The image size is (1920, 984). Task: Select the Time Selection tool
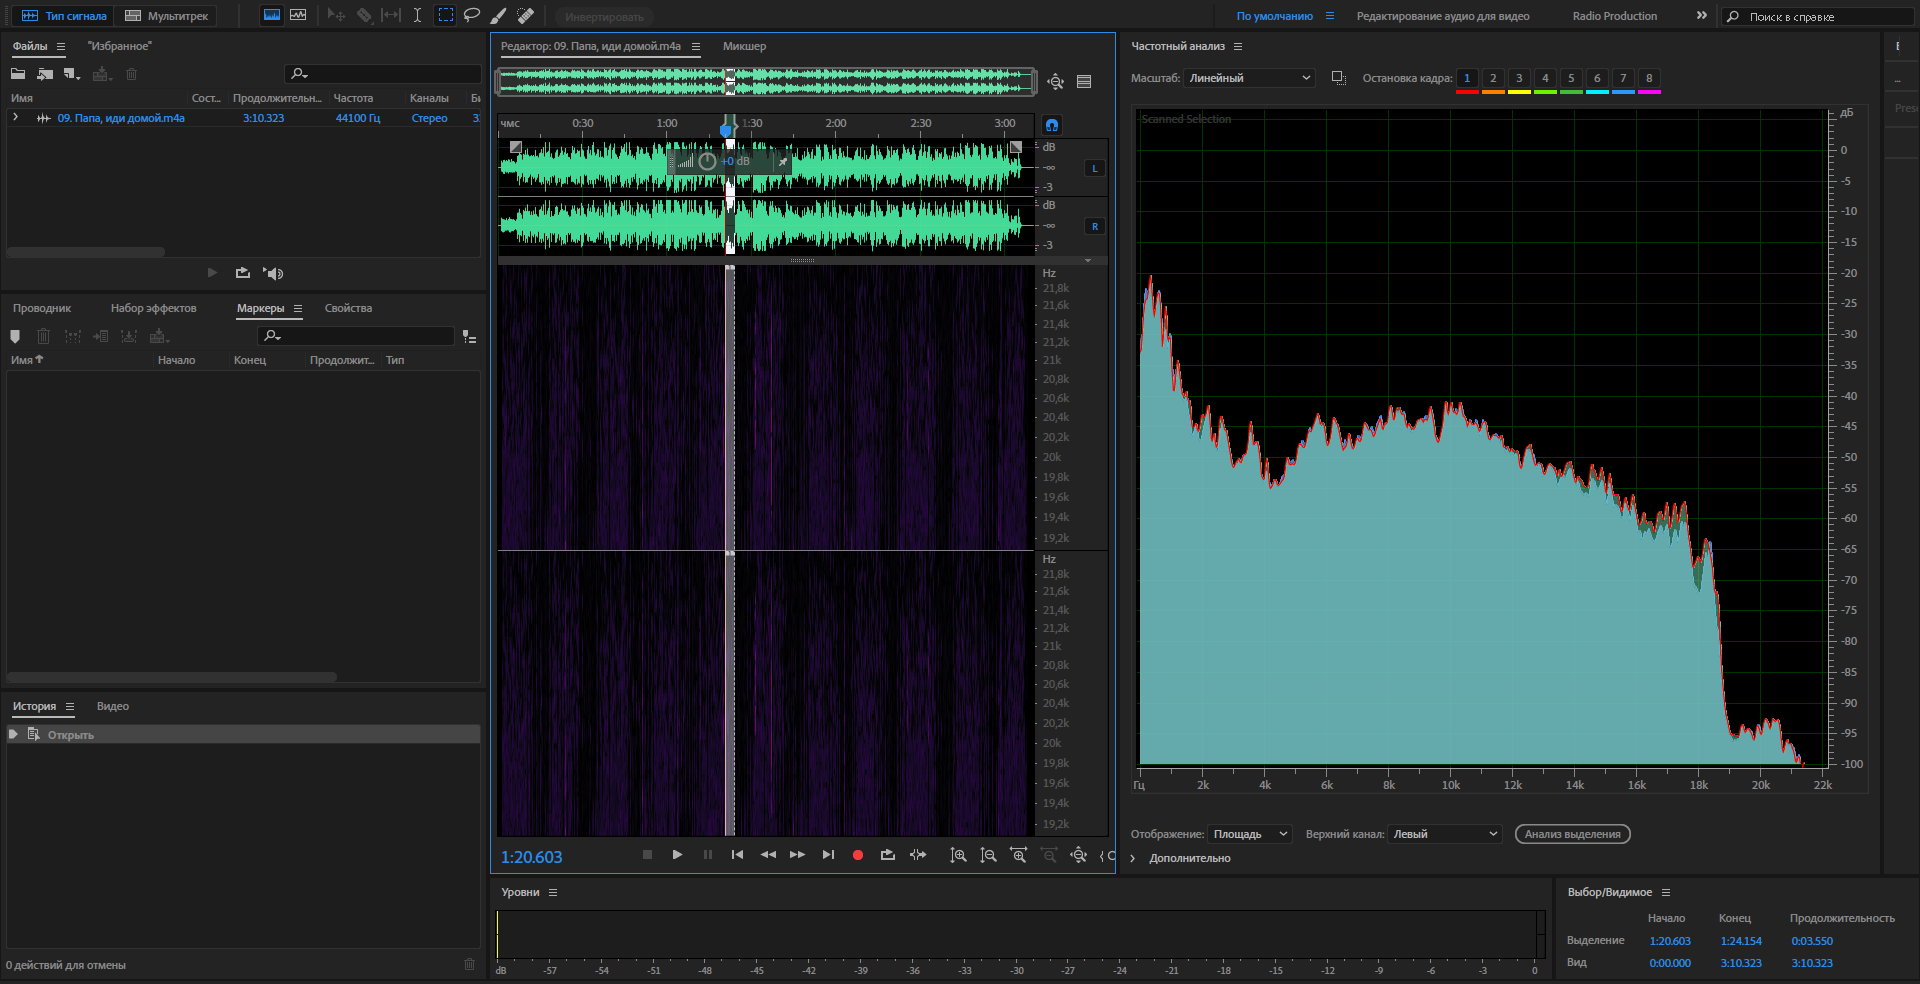click(417, 15)
